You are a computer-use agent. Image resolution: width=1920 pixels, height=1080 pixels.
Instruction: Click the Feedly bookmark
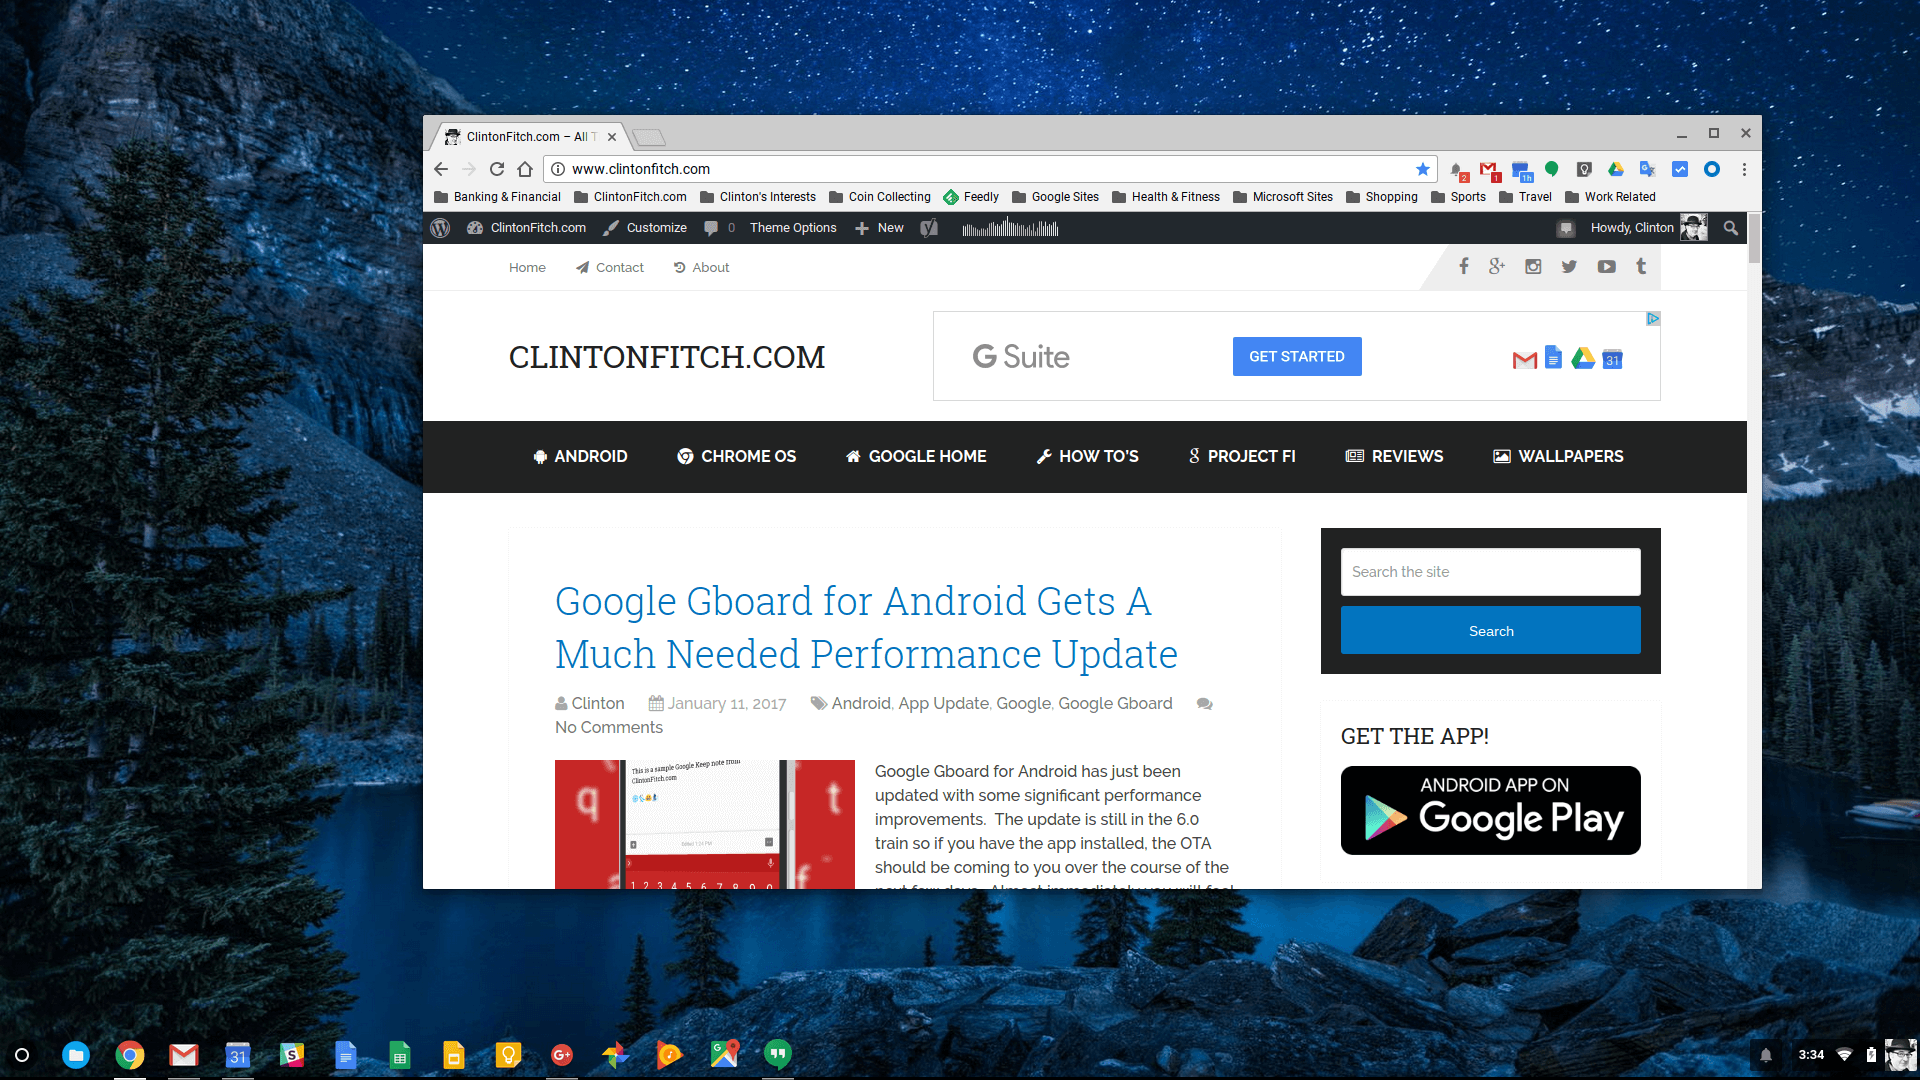[971, 197]
